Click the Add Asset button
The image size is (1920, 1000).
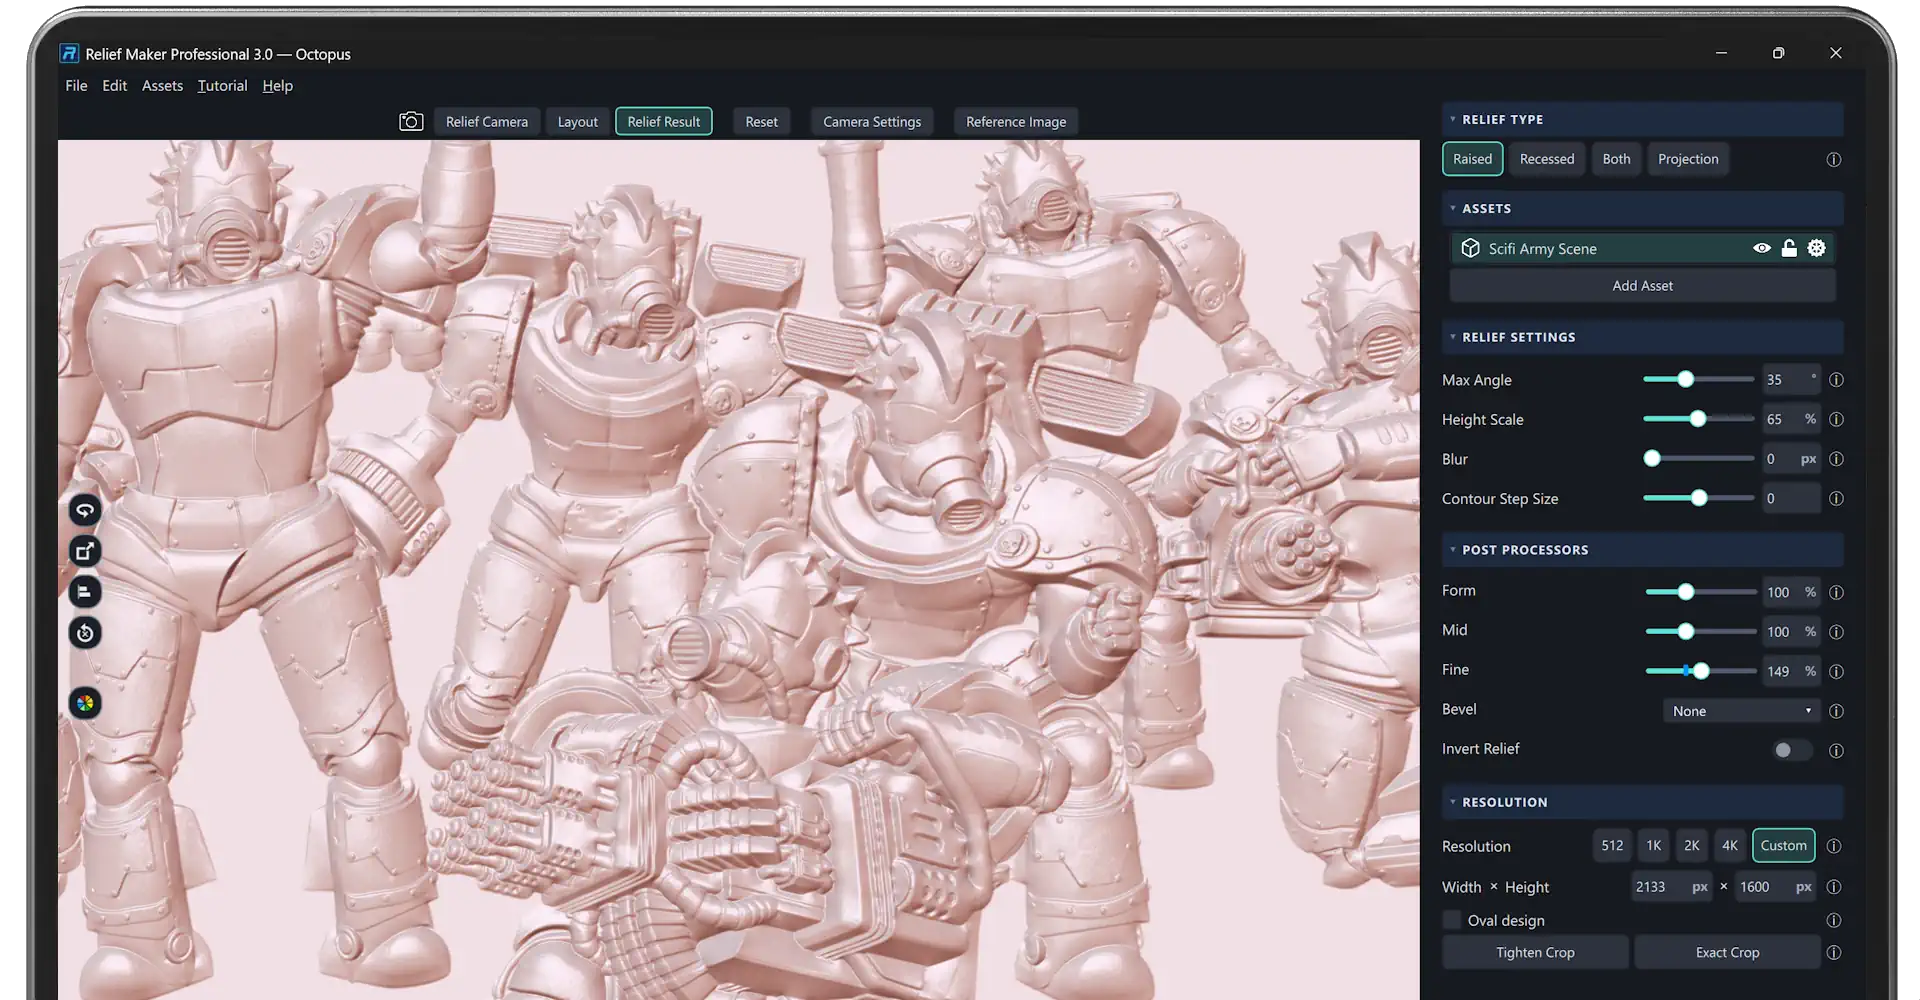pos(1642,286)
